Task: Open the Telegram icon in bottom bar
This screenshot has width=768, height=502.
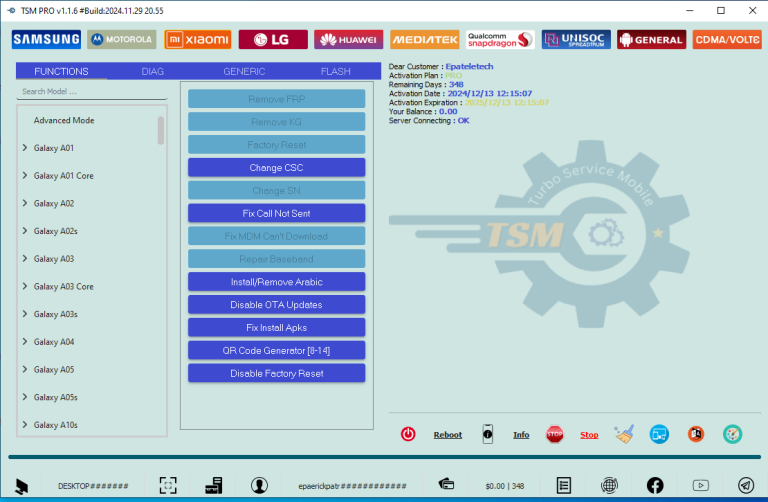Action: [x=746, y=485]
